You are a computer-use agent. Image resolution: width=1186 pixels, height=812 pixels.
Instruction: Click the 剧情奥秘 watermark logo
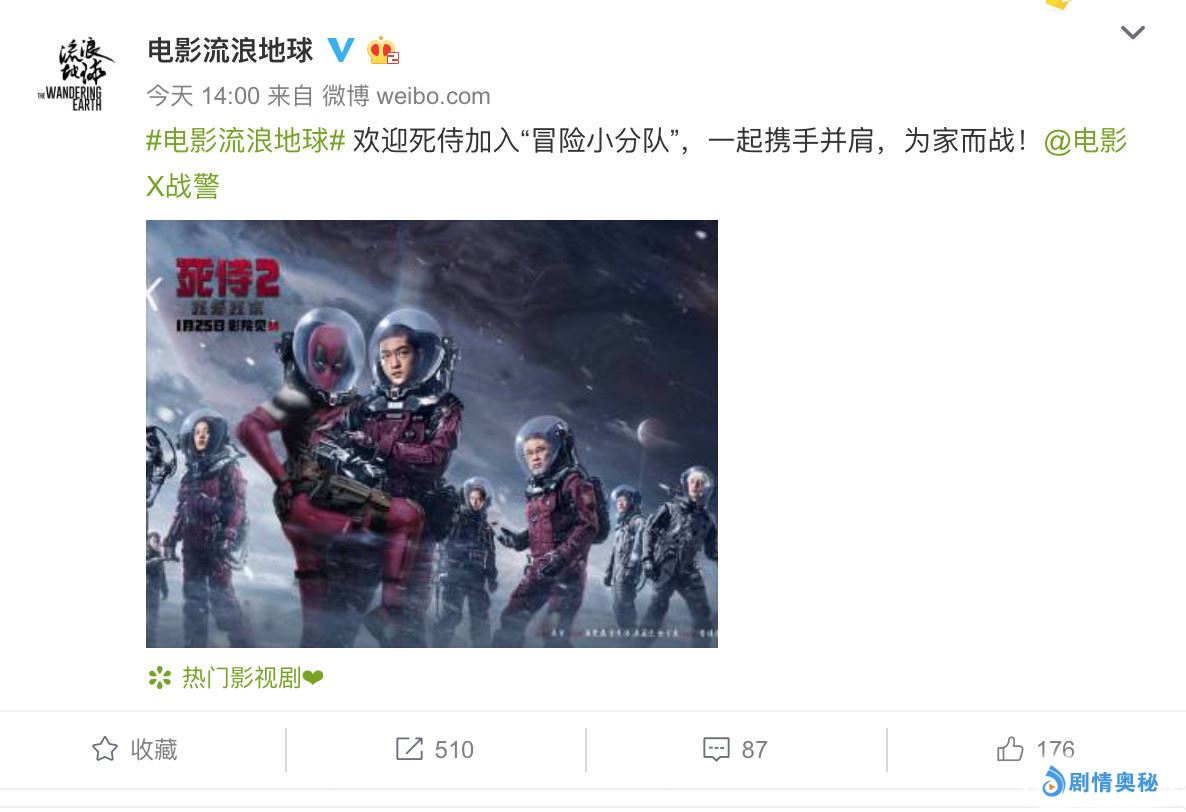[1100, 783]
